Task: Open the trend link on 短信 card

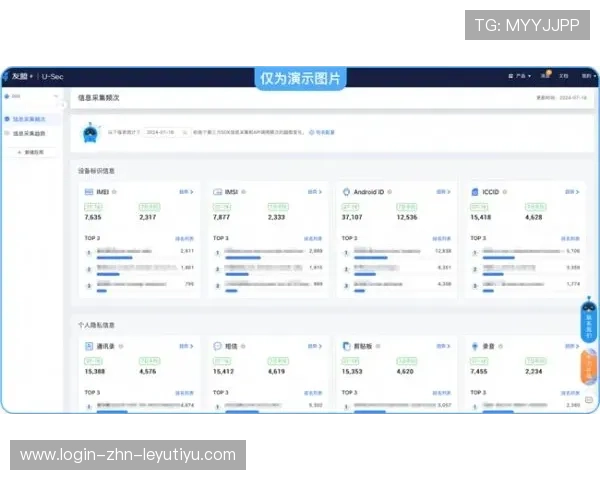Action: (x=315, y=346)
